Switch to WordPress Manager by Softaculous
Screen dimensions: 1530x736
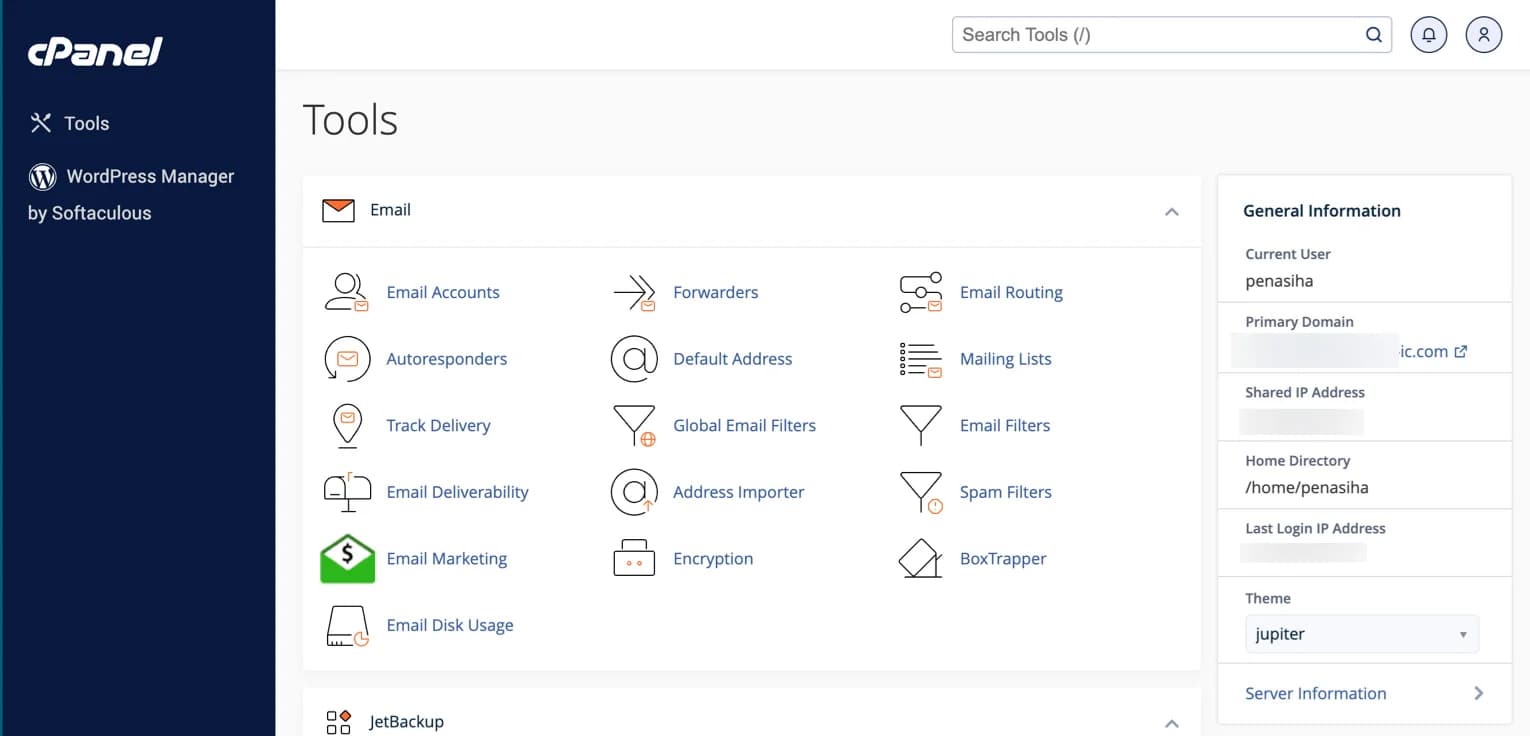tap(150, 176)
